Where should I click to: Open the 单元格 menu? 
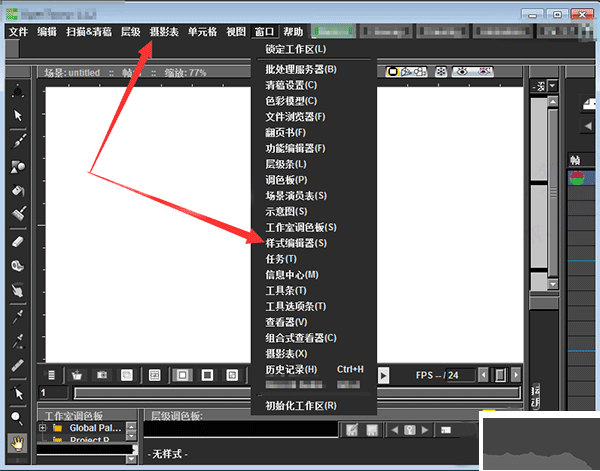tap(202, 32)
